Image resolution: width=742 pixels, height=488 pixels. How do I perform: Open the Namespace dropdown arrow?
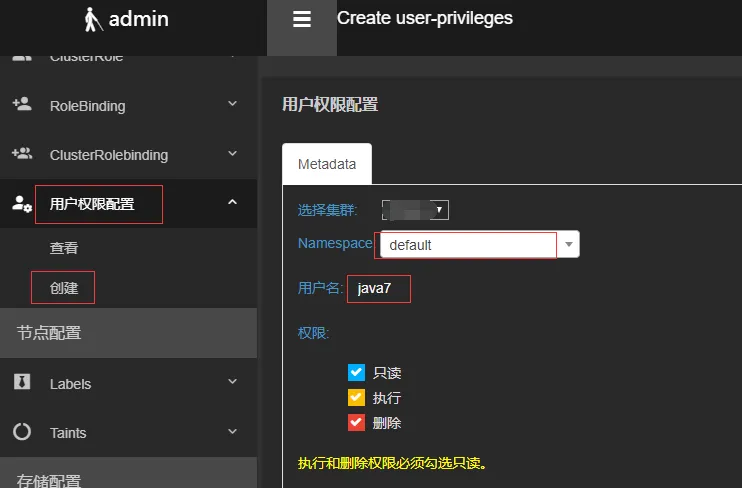tap(569, 244)
